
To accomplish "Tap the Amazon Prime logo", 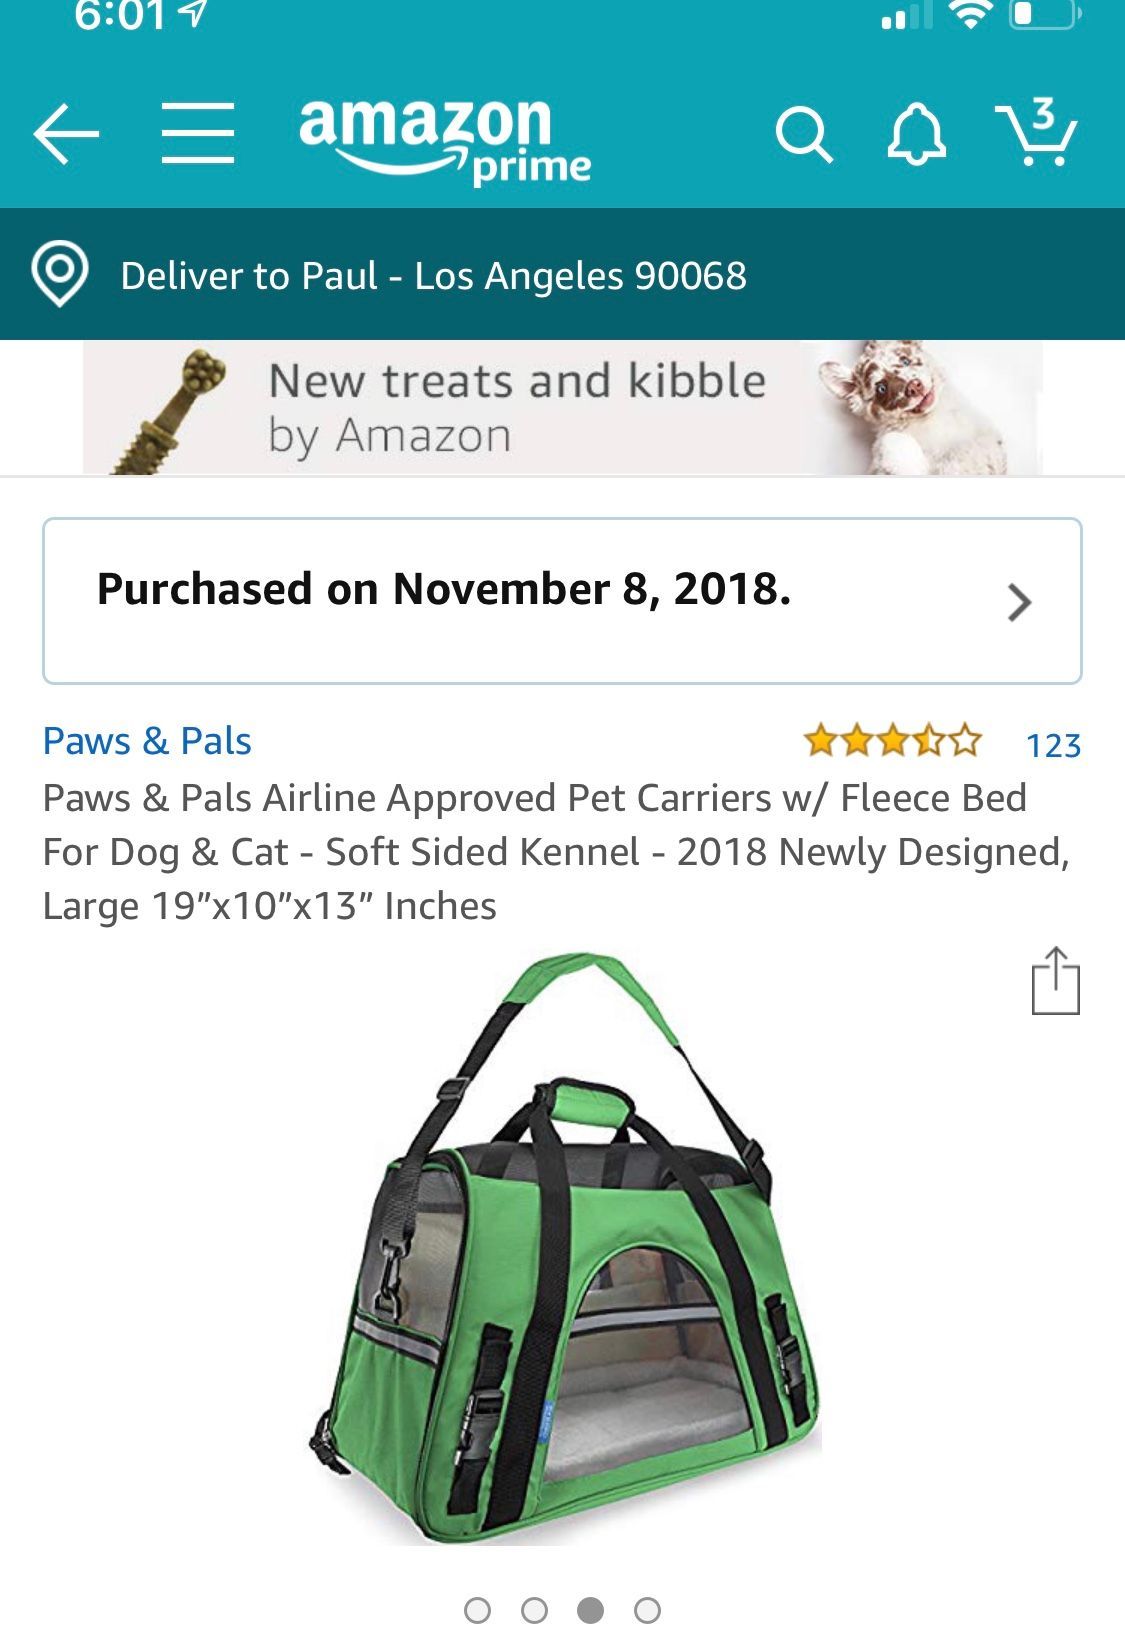I will 445,141.
